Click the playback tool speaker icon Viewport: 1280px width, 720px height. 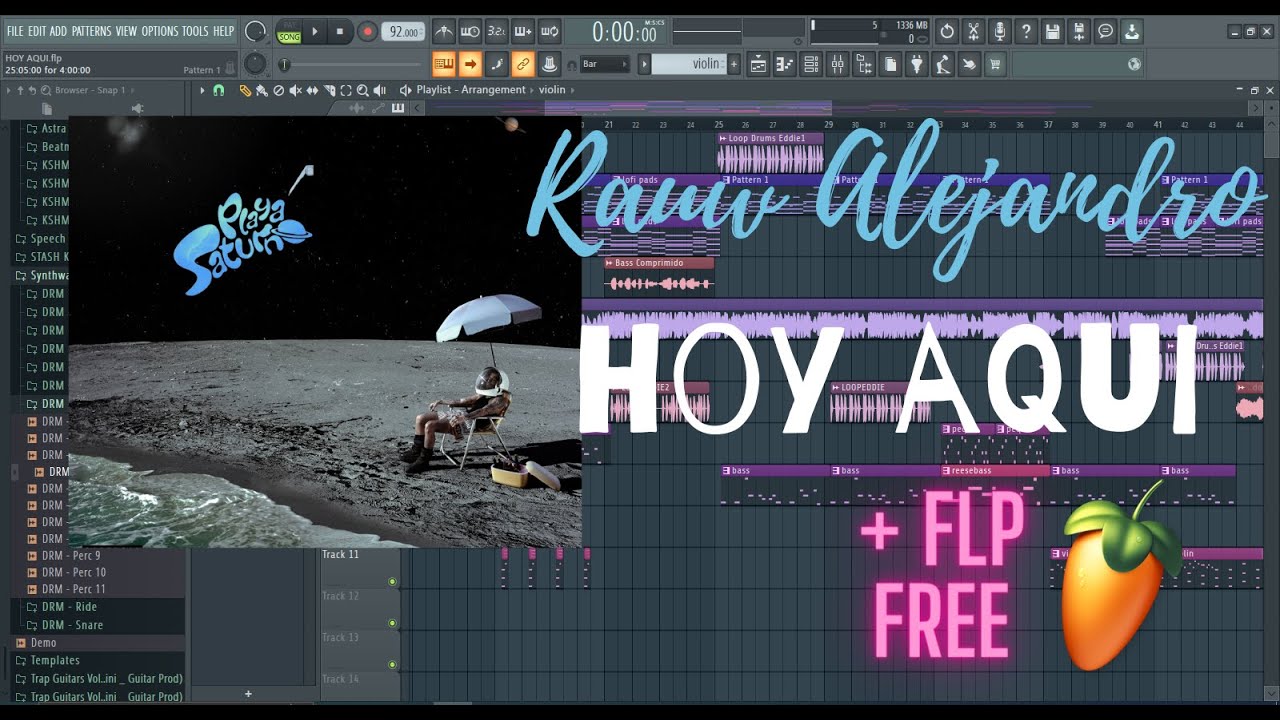point(381,90)
